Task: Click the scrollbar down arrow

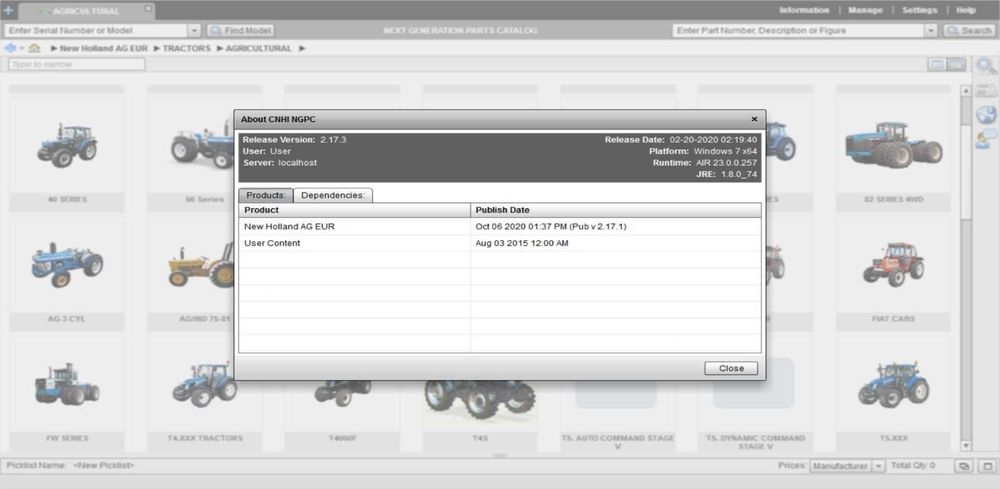Action: [x=966, y=446]
